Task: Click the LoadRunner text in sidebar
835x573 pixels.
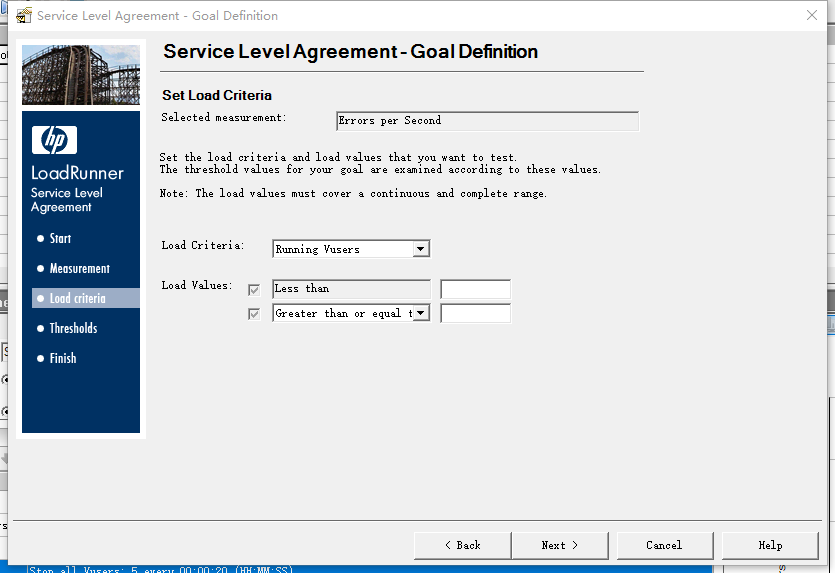Action: click(77, 173)
